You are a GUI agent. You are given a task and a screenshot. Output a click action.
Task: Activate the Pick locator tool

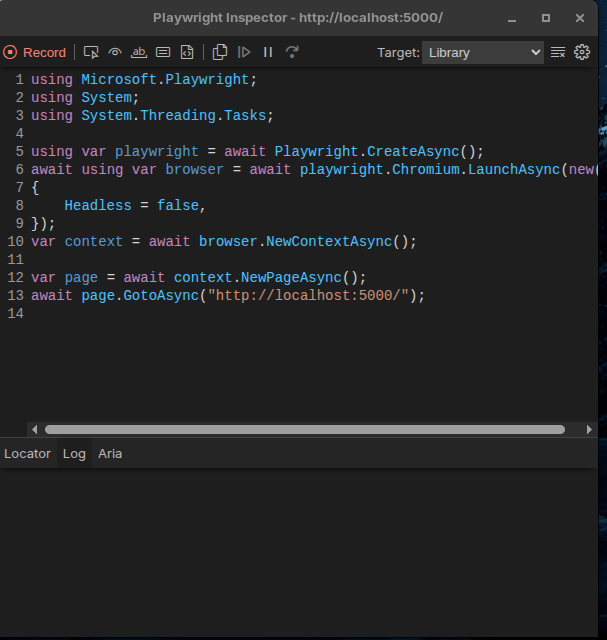pos(91,52)
